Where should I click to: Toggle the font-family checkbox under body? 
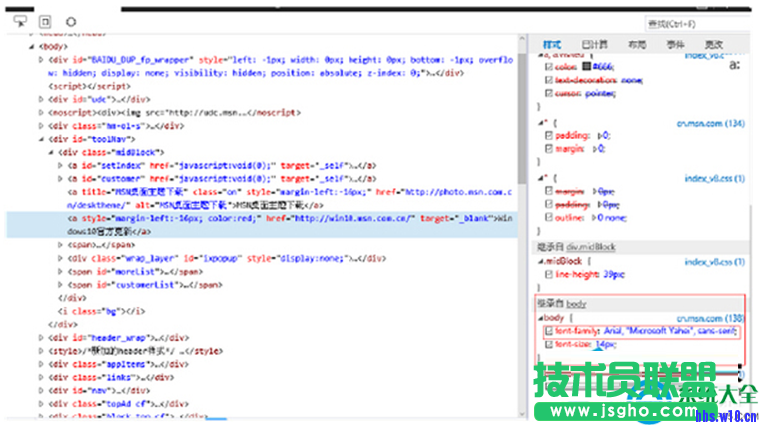549,331
